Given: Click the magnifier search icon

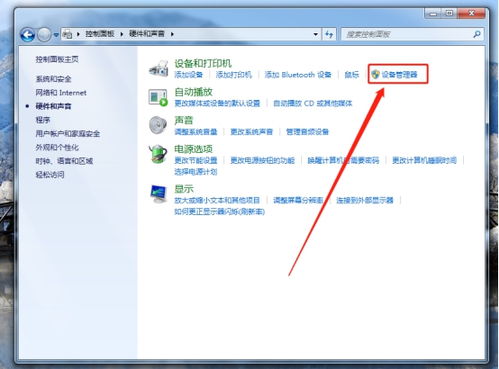Looking at the screenshot, I should 477,34.
